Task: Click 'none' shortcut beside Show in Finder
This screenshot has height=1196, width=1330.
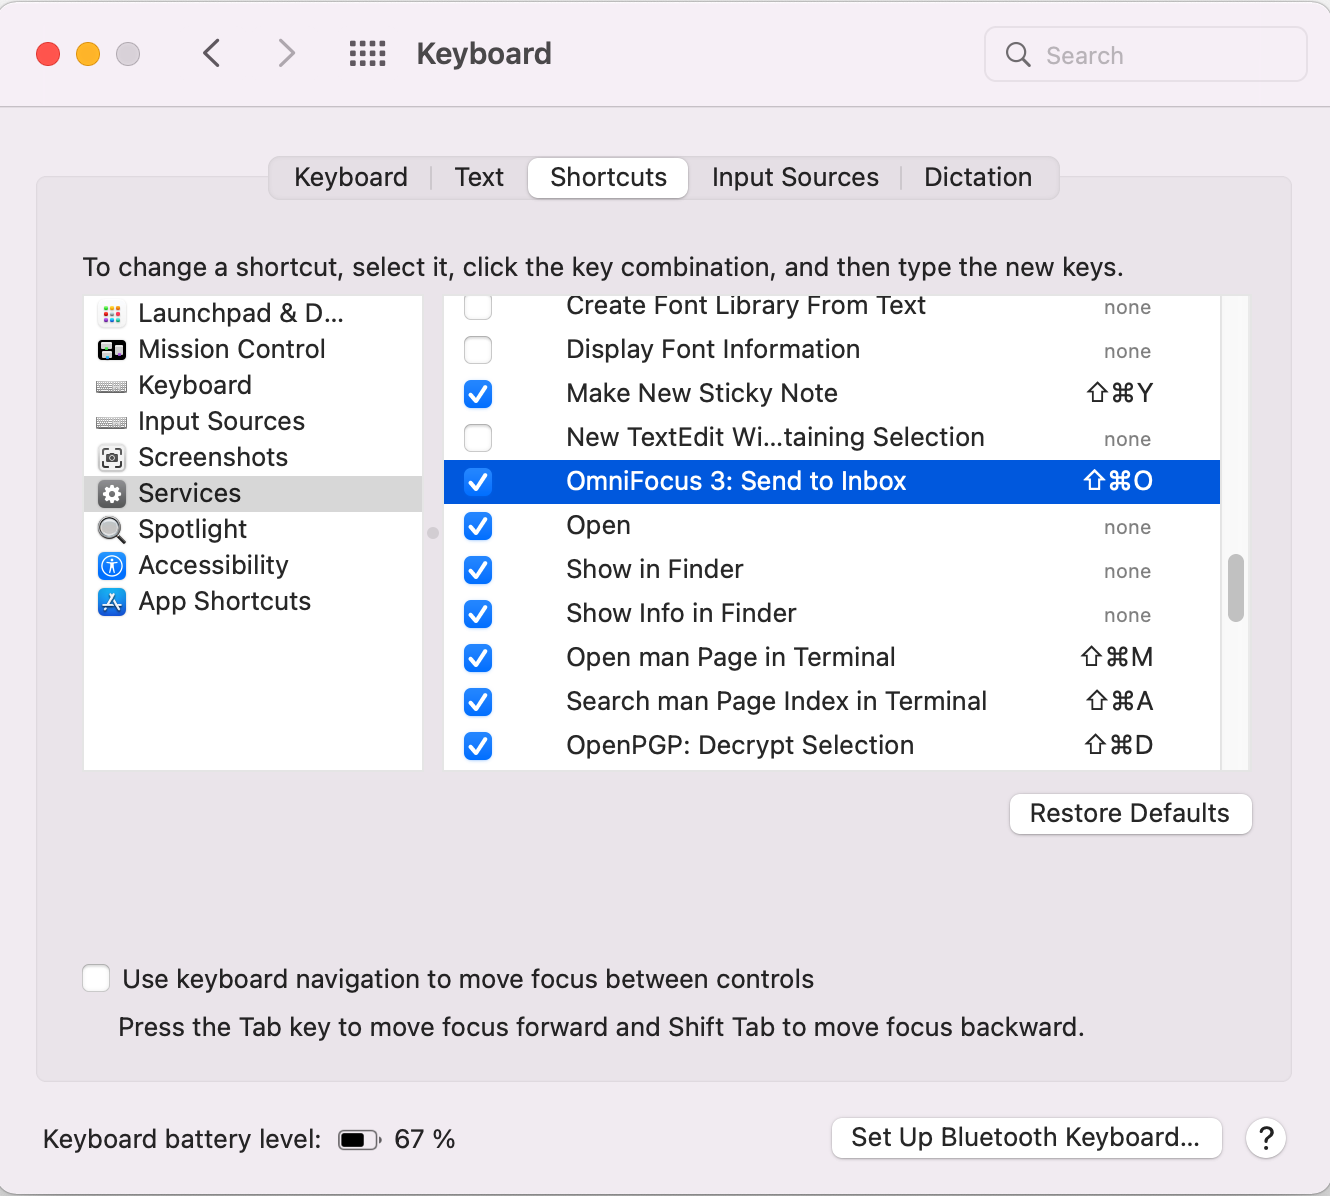Action: click(x=1127, y=571)
